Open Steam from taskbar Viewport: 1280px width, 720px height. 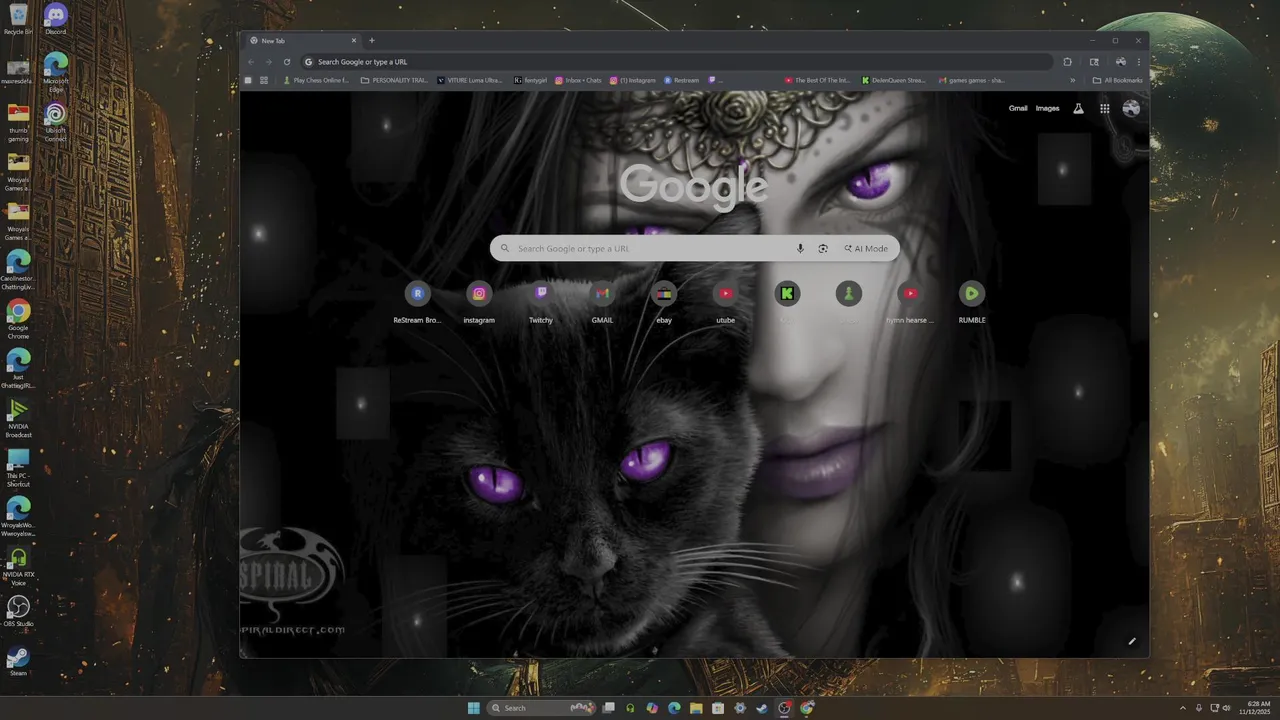762,708
